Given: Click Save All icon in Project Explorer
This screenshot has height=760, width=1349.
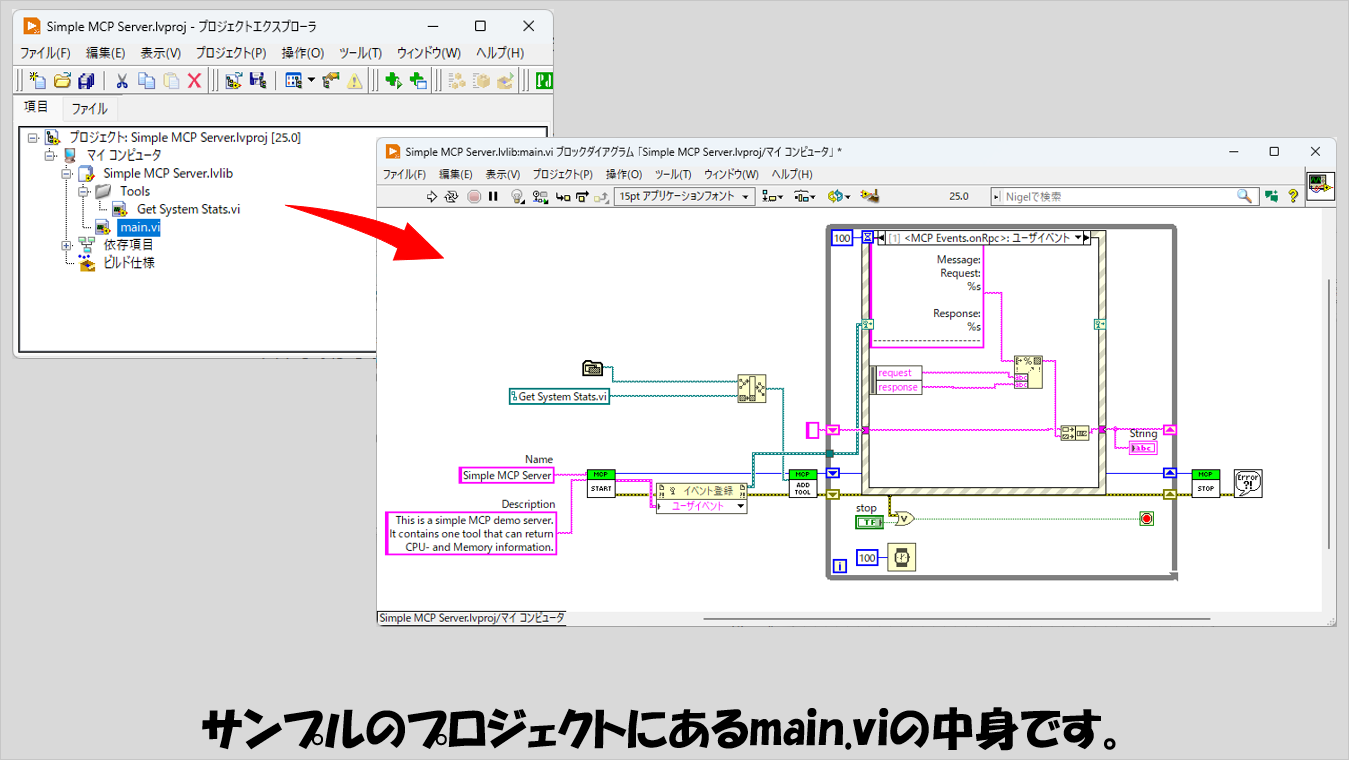Looking at the screenshot, I should [86, 81].
